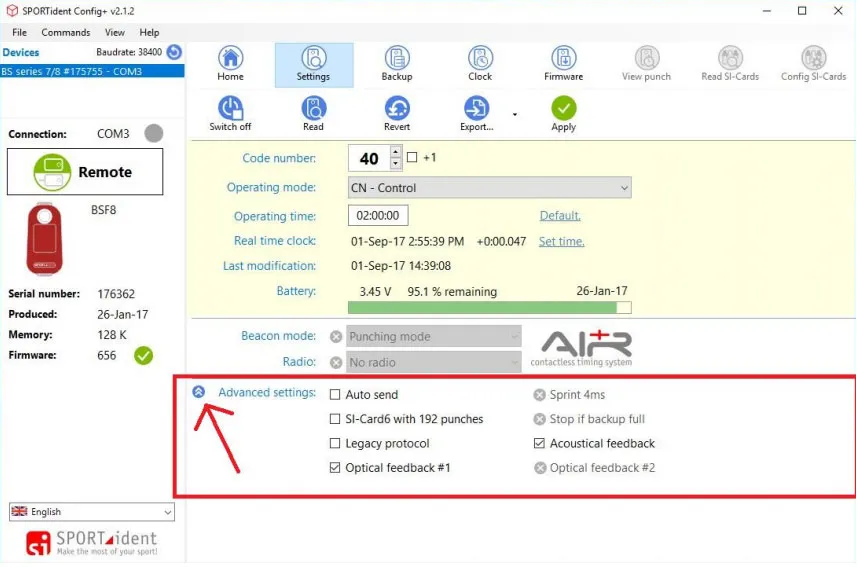Open the Beacon mode dropdown

pyautogui.click(x=434, y=337)
